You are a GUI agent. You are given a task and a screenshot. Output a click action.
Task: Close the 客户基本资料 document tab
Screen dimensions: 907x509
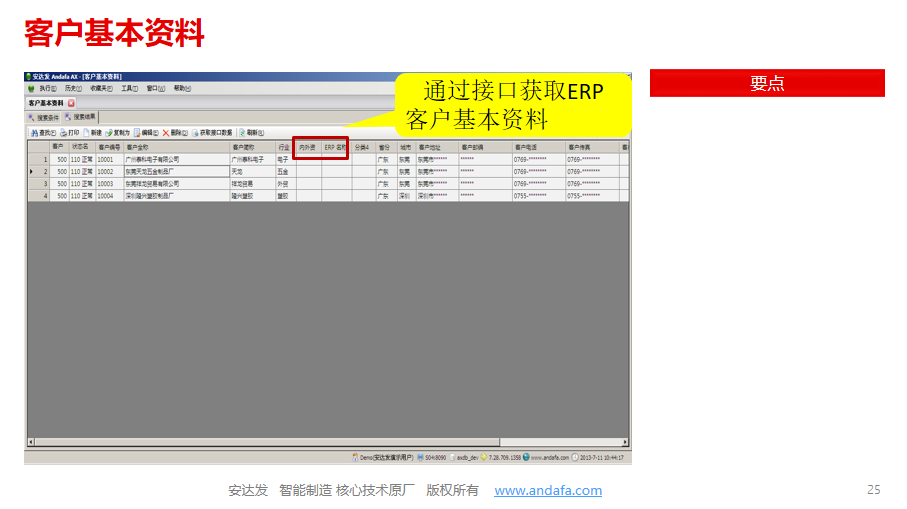click(71, 103)
